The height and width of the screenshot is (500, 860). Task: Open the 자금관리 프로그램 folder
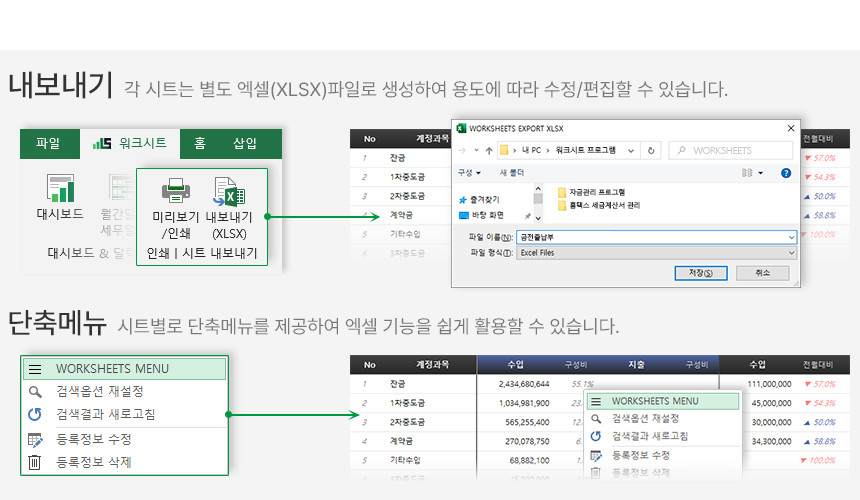pos(596,192)
